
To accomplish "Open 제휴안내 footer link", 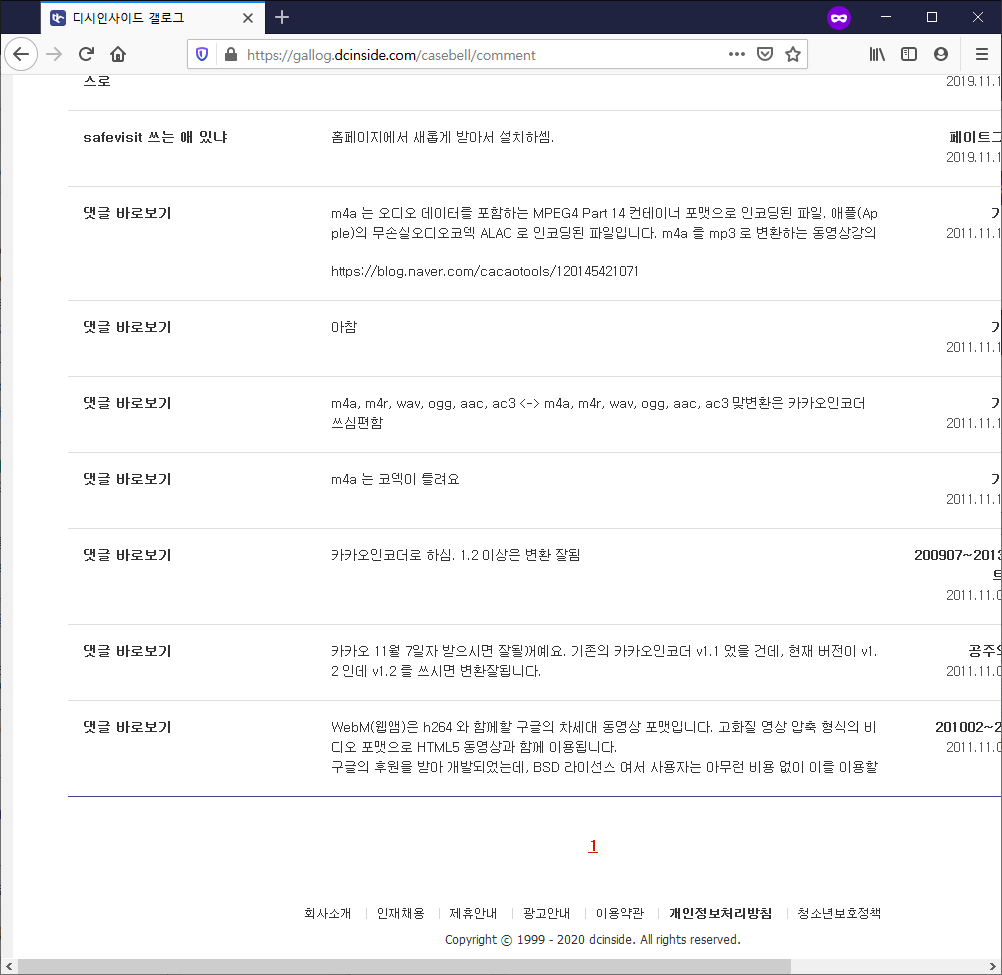I will point(473,914).
